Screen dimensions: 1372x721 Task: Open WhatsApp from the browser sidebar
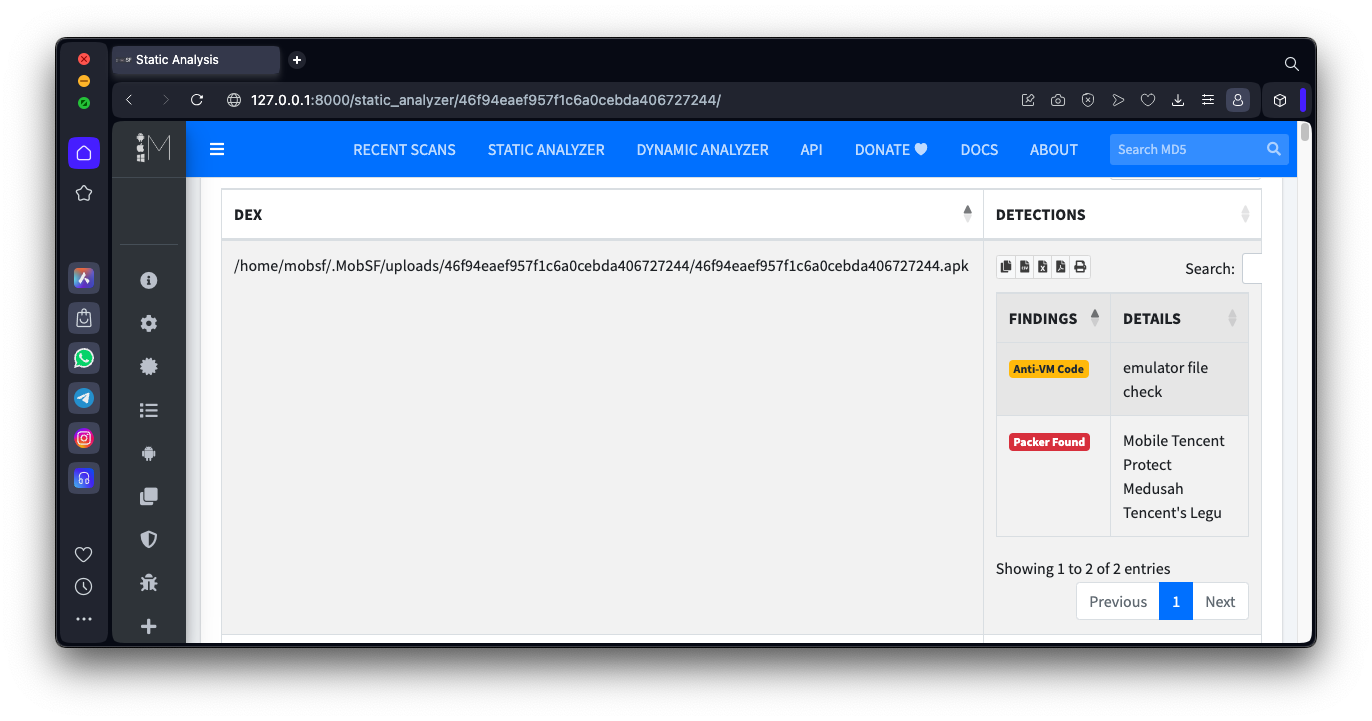click(84, 357)
